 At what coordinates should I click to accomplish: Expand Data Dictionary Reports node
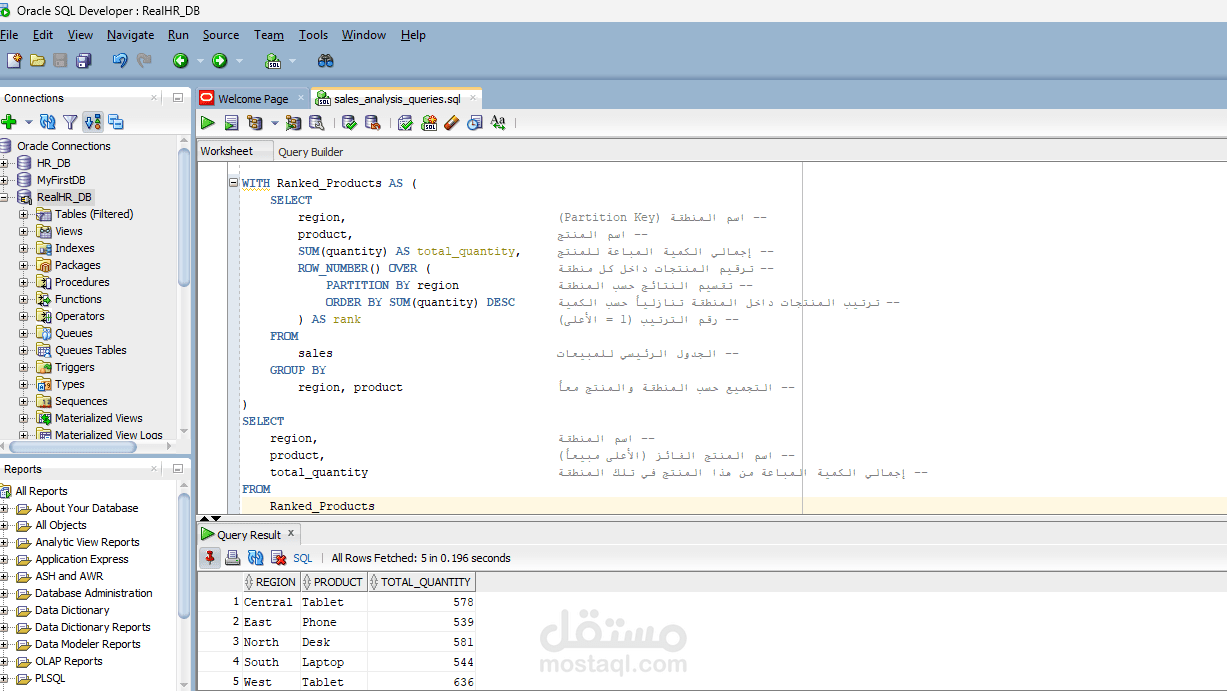(5, 627)
